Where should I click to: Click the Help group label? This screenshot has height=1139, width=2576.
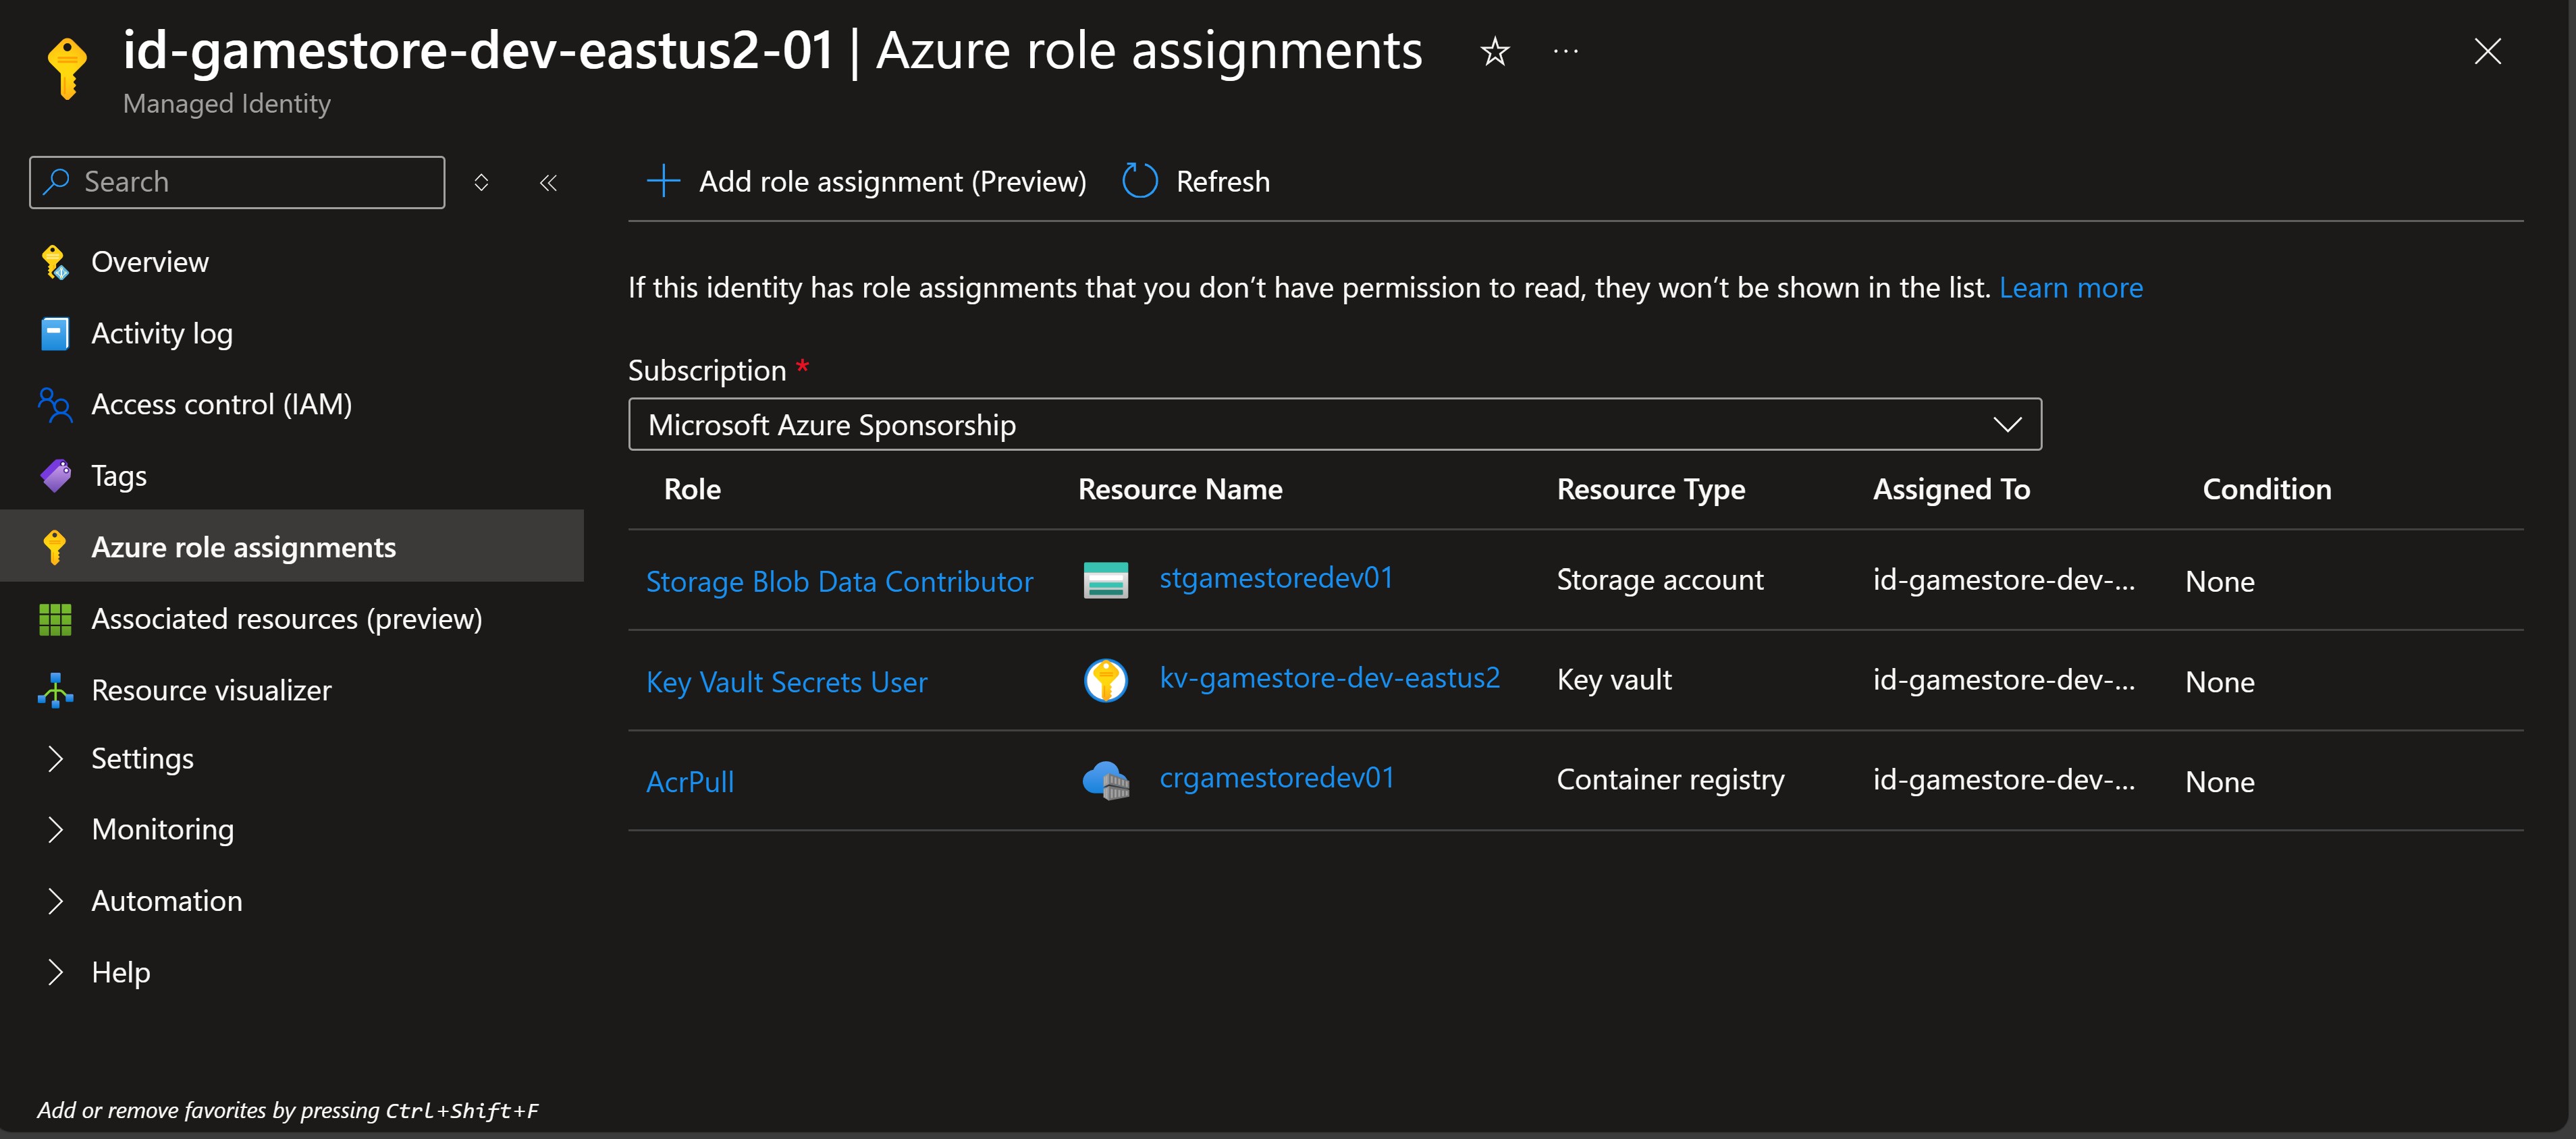pos(121,972)
